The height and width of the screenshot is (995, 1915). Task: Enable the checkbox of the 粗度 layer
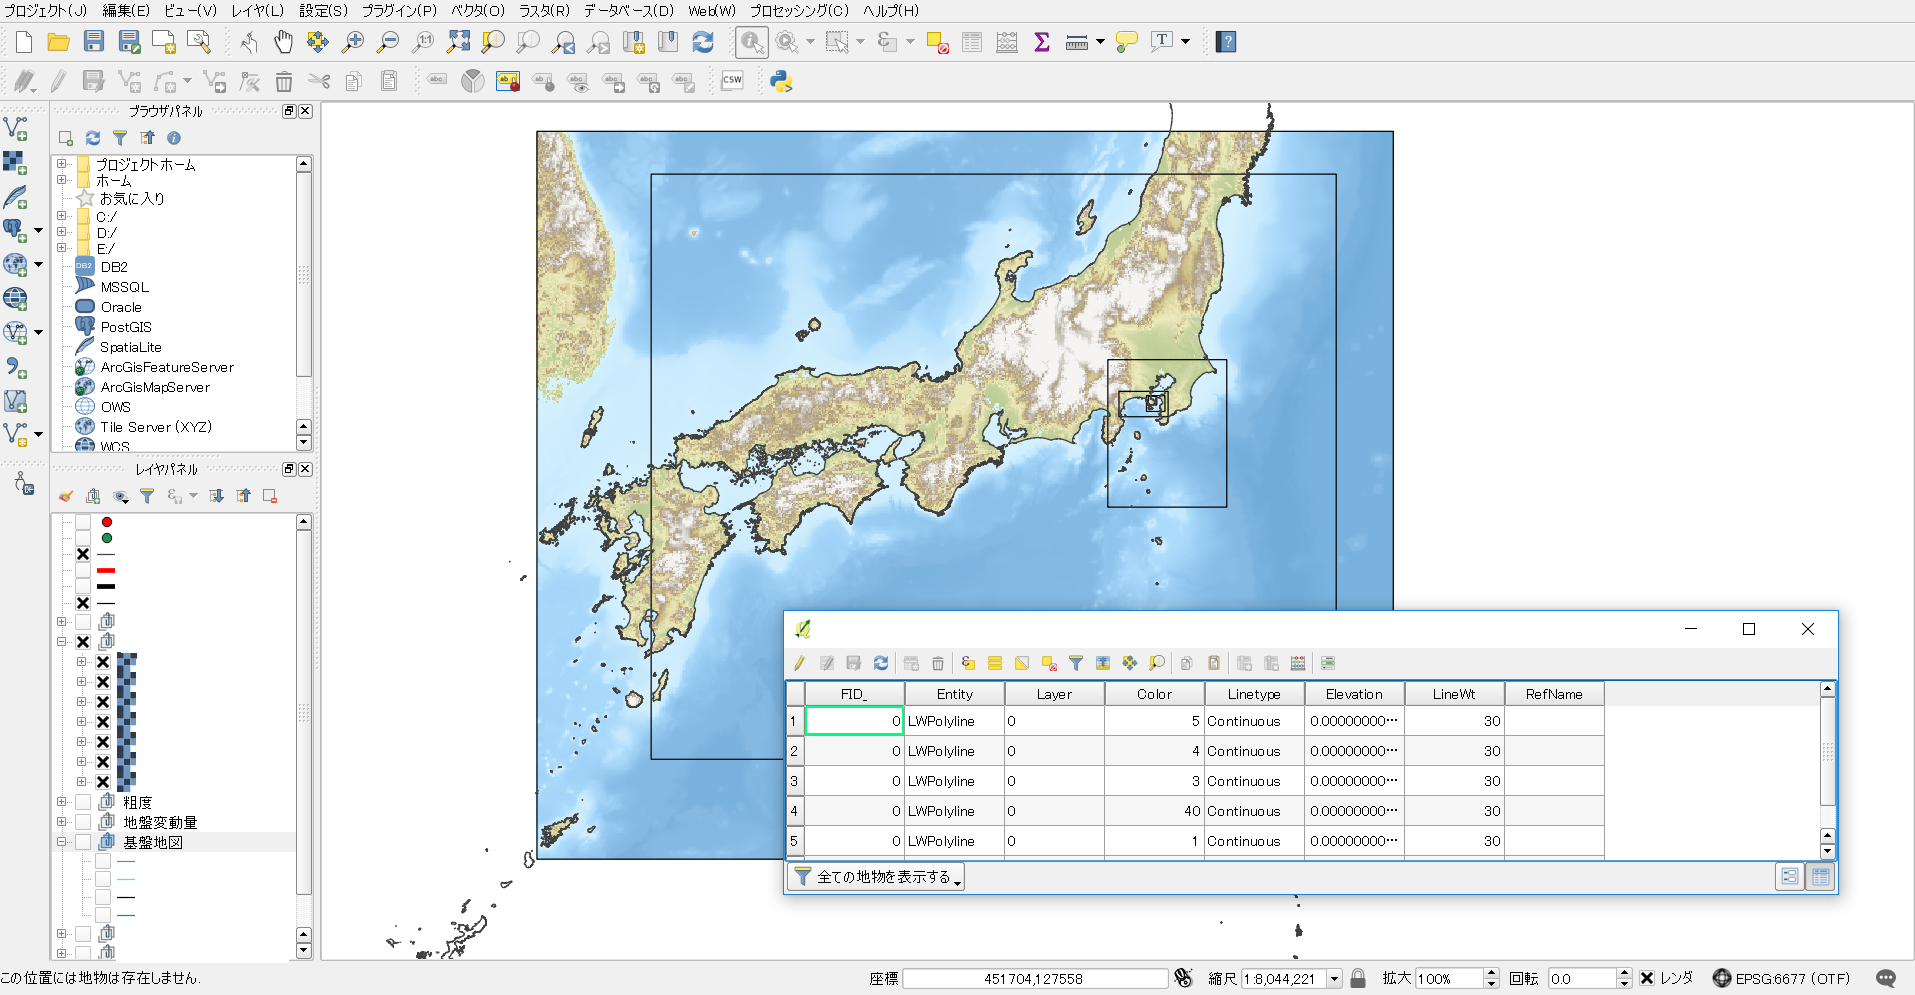click(x=83, y=803)
